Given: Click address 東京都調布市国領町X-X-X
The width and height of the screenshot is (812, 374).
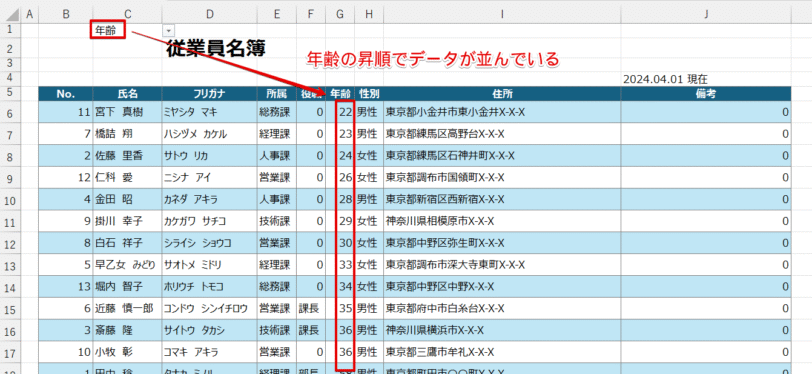Looking at the screenshot, I should [502, 178].
